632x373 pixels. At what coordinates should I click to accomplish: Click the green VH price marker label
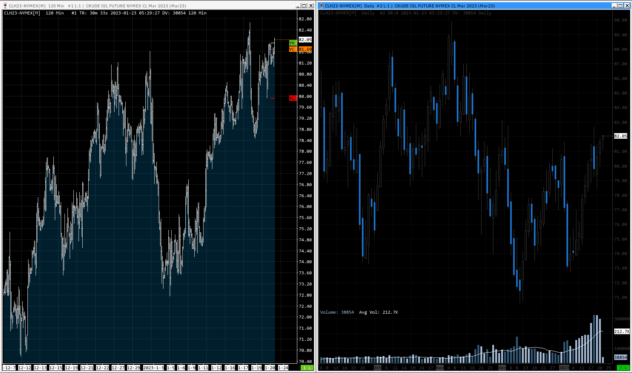293,43
